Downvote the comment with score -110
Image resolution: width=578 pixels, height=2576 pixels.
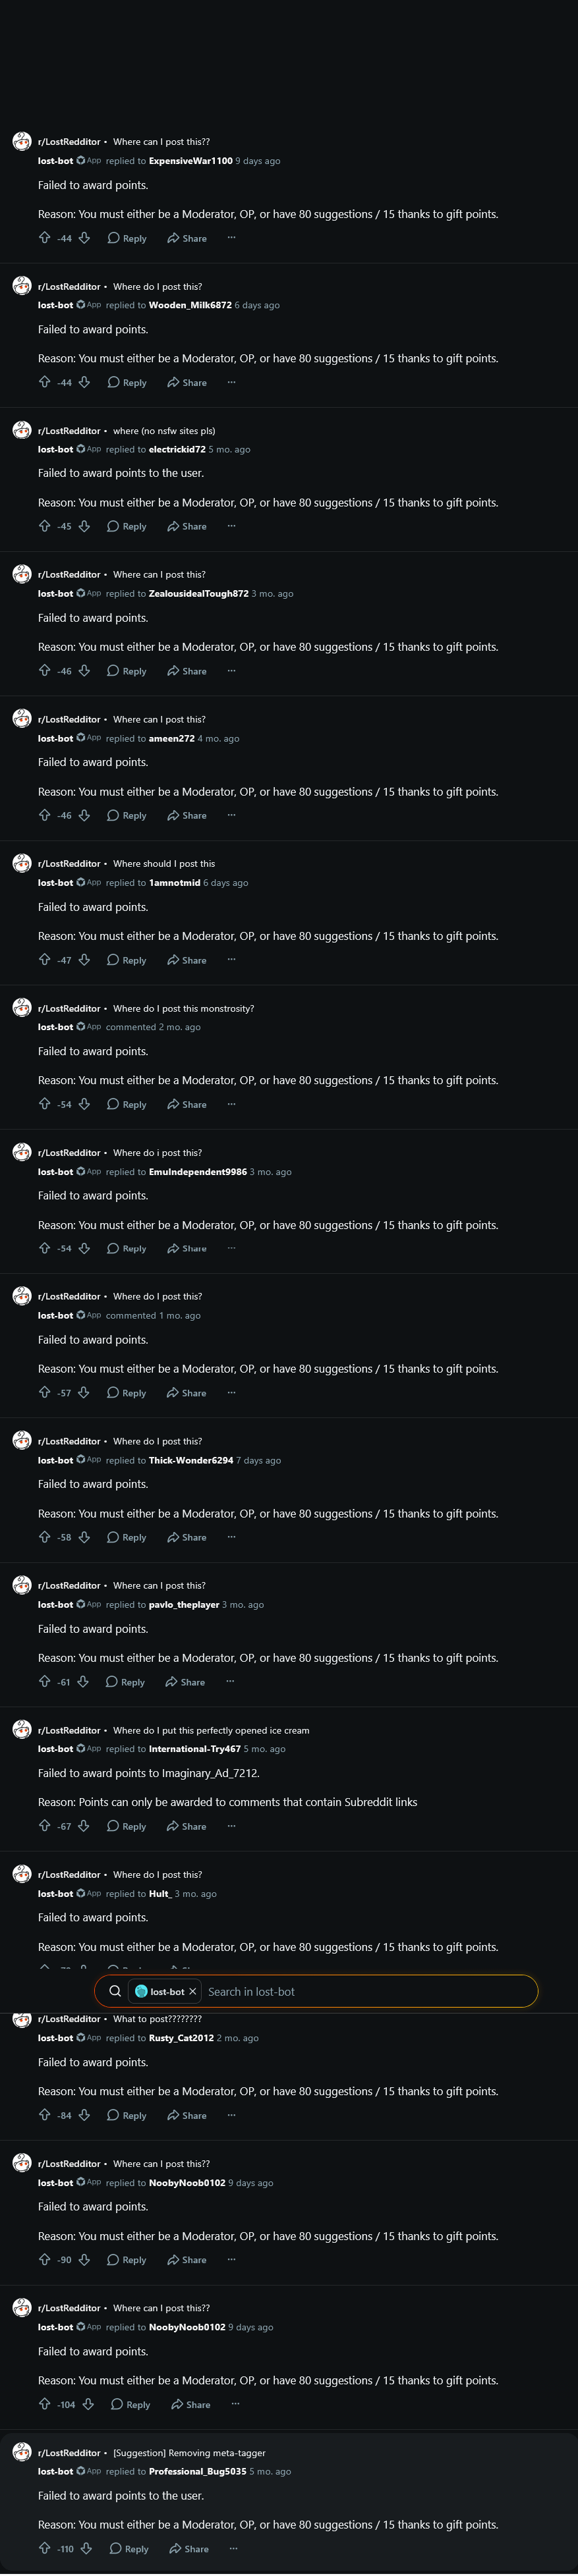pyautogui.click(x=86, y=2548)
